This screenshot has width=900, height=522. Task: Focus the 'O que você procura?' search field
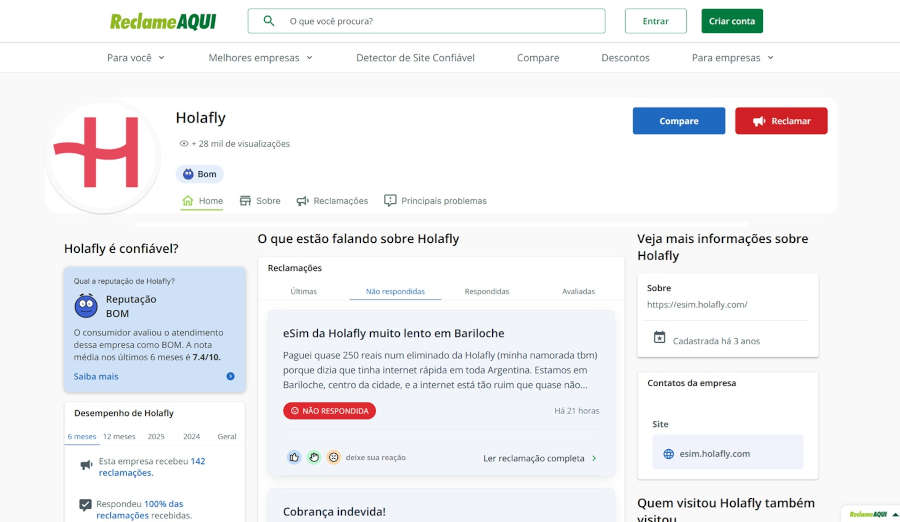[x=426, y=21]
